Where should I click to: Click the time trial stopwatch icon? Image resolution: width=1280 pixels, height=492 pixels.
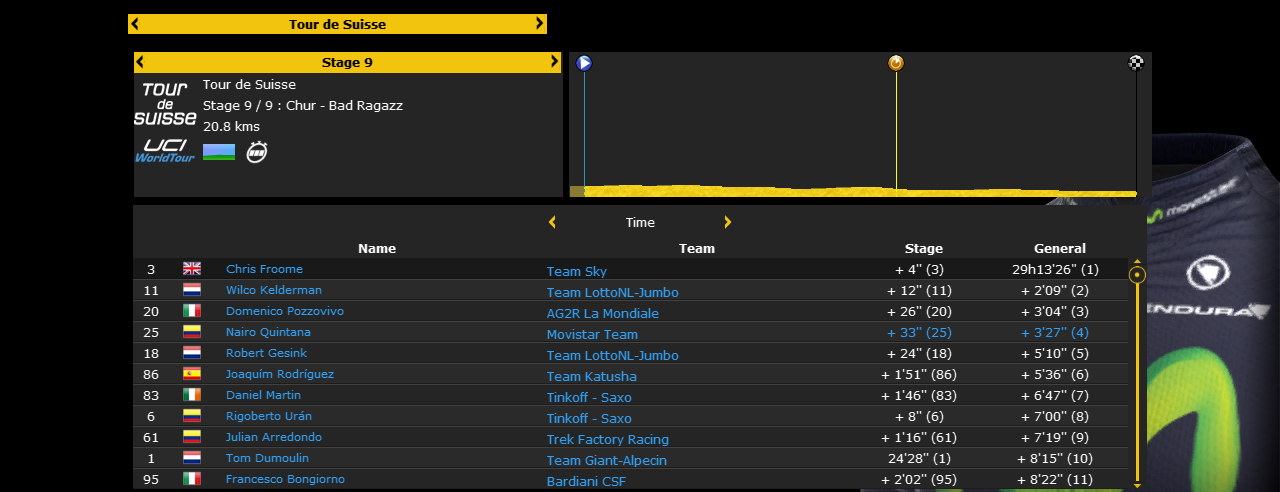click(257, 152)
